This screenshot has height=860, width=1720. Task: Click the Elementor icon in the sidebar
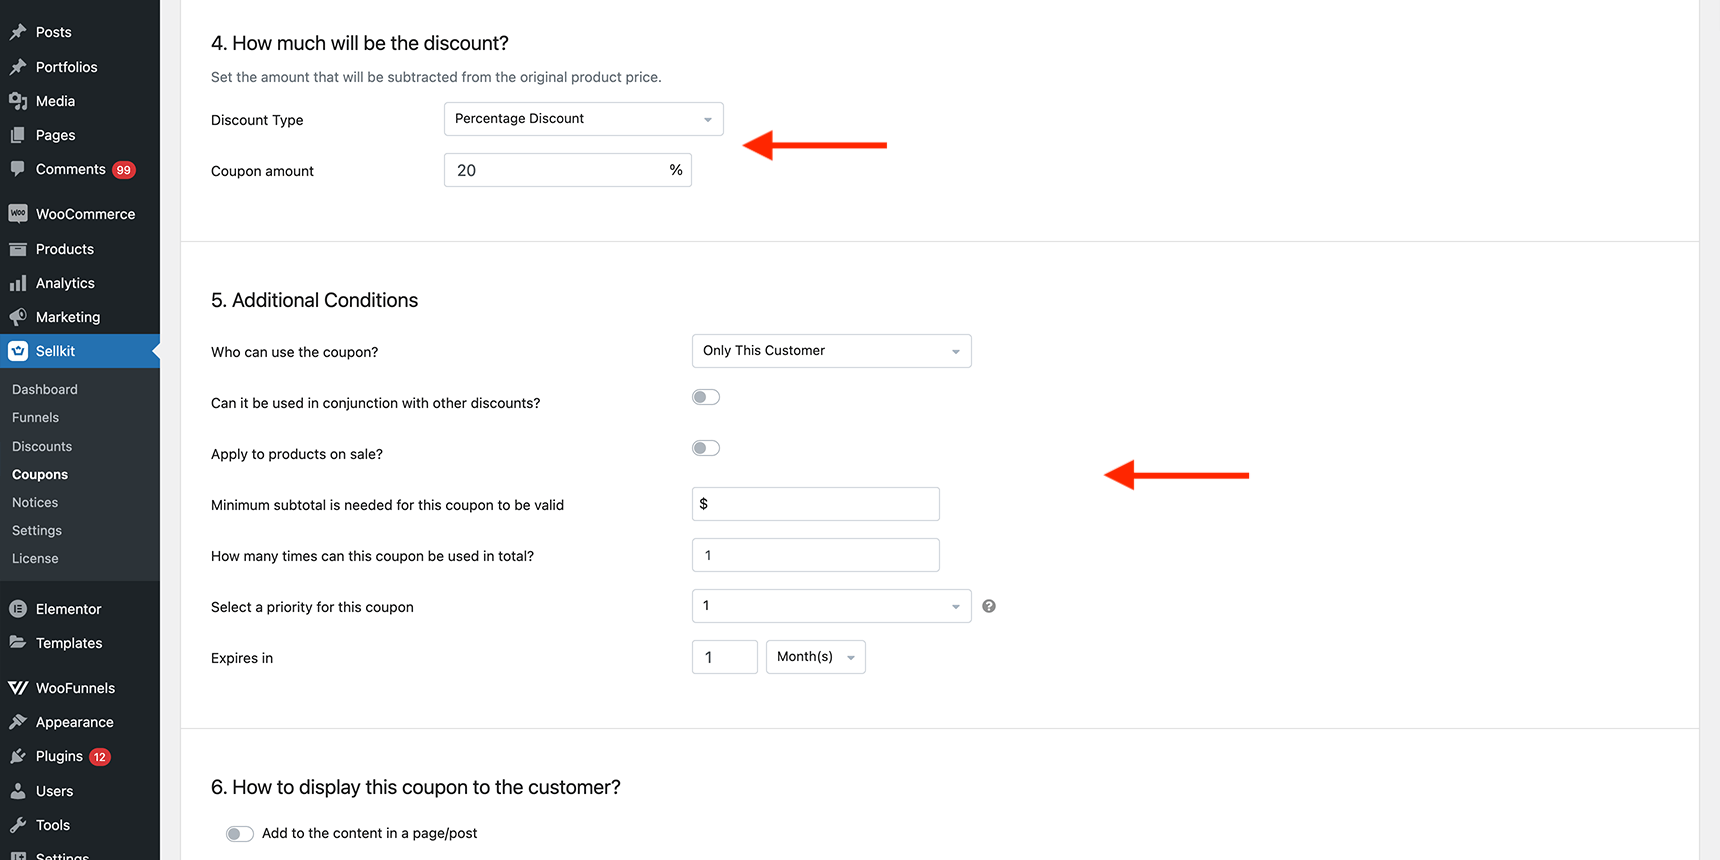(x=18, y=609)
